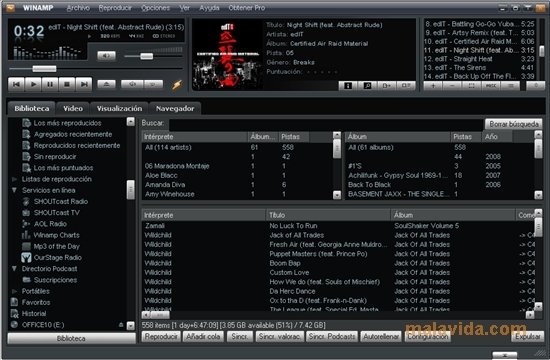
Task: Mute audio with the speaker button
Action: click(106, 55)
